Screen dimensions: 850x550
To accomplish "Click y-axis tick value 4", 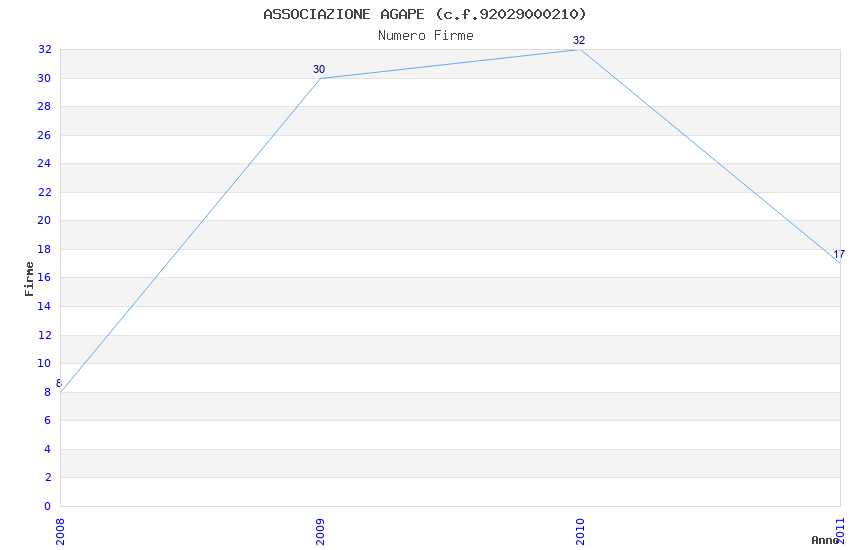I will pos(48,449).
